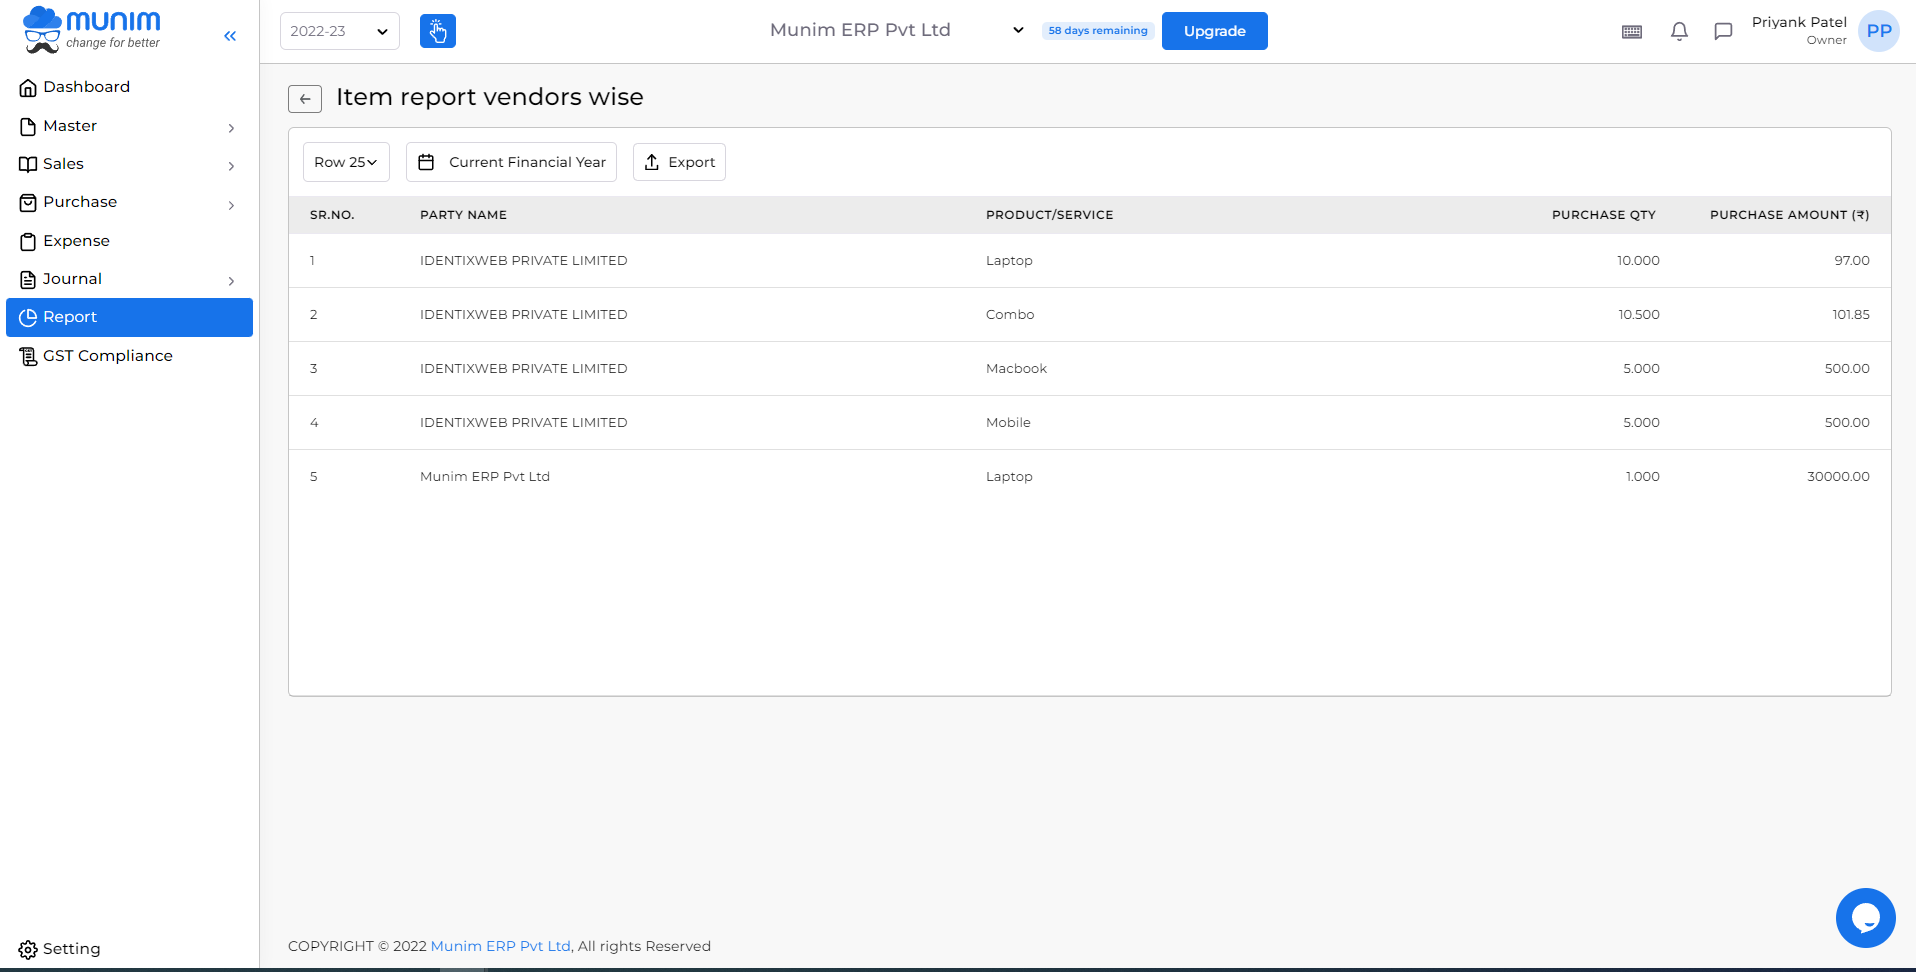Click the Item report vendors wise title

point(490,97)
